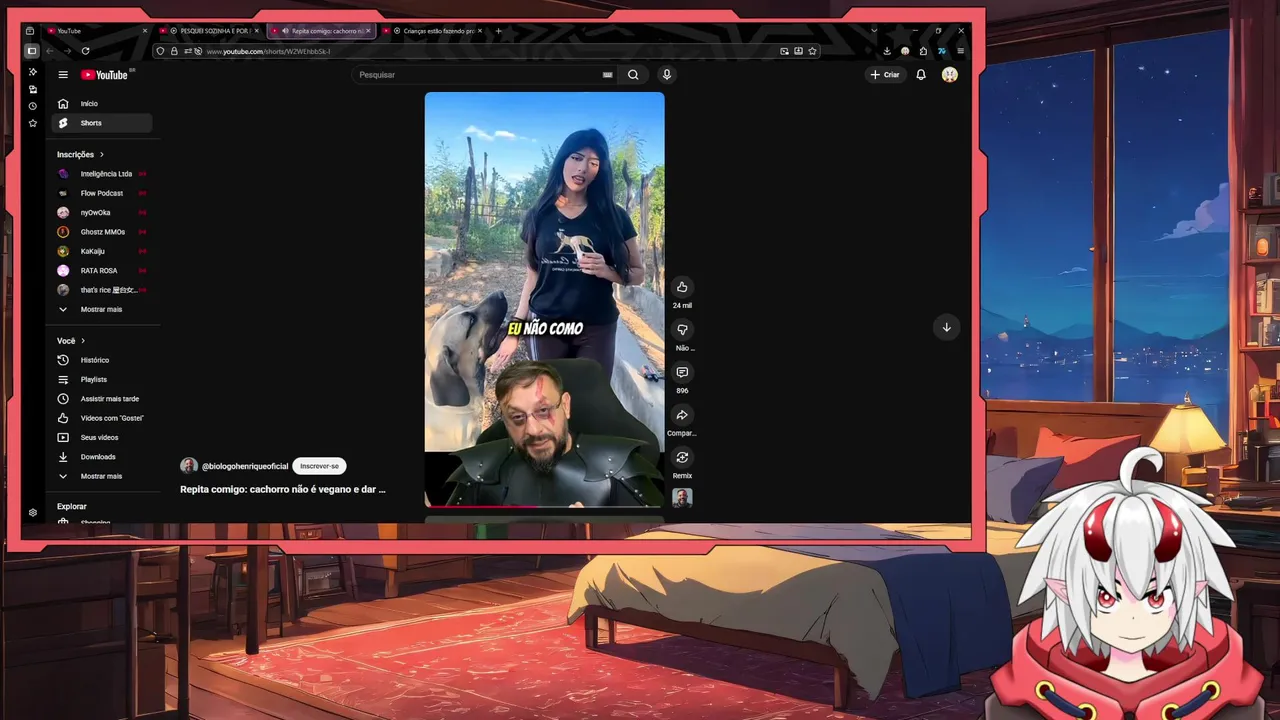Dislike the Short with thumbs-down icon
Screen dimensions: 1280x720
tap(682, 330)
